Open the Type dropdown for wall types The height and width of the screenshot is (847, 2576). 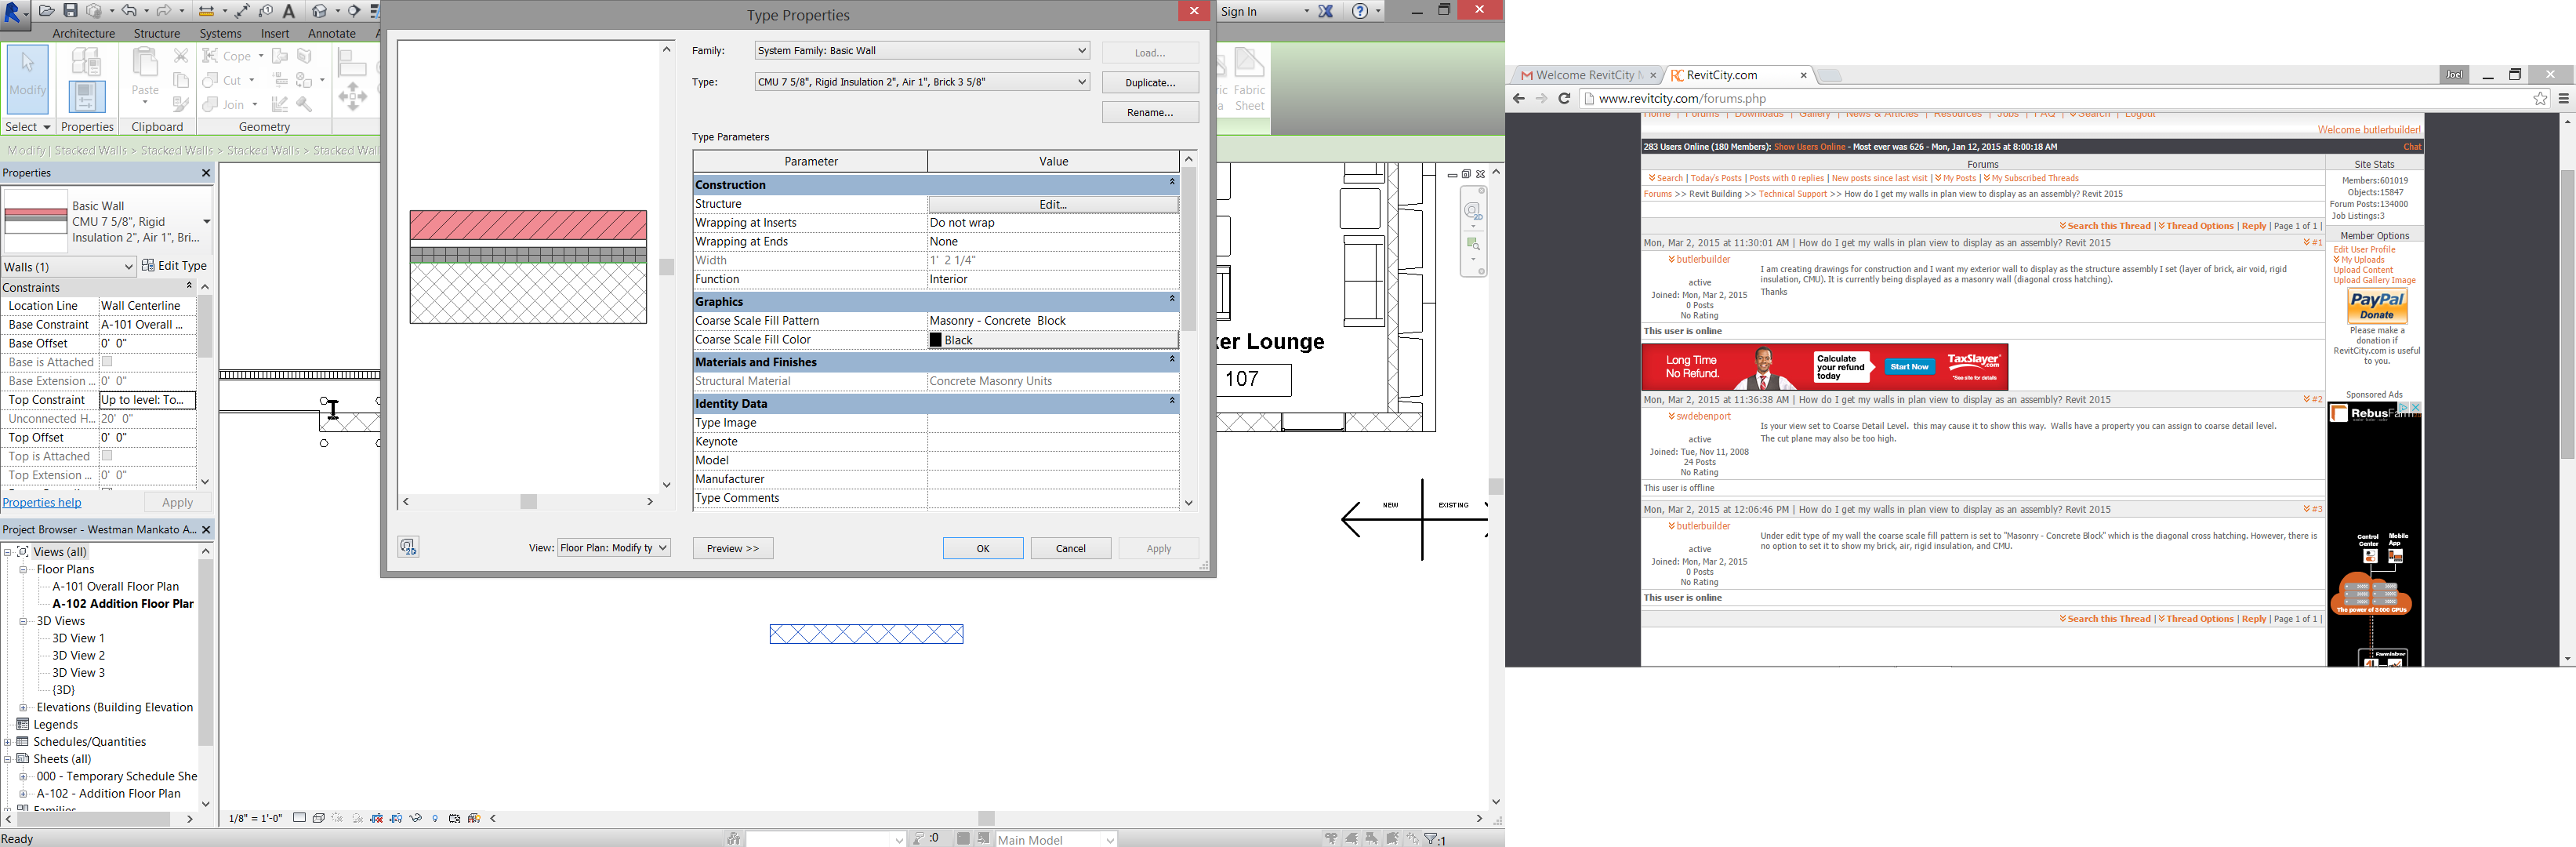1082,82
